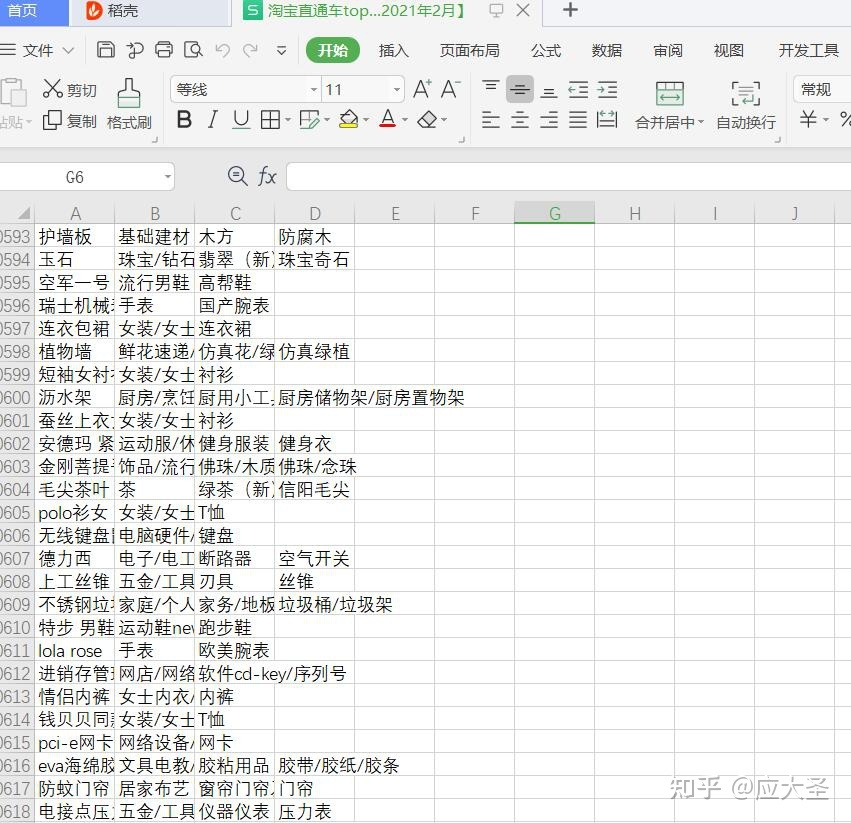Click the eraser clear-format icon

(x=427, y=119)
